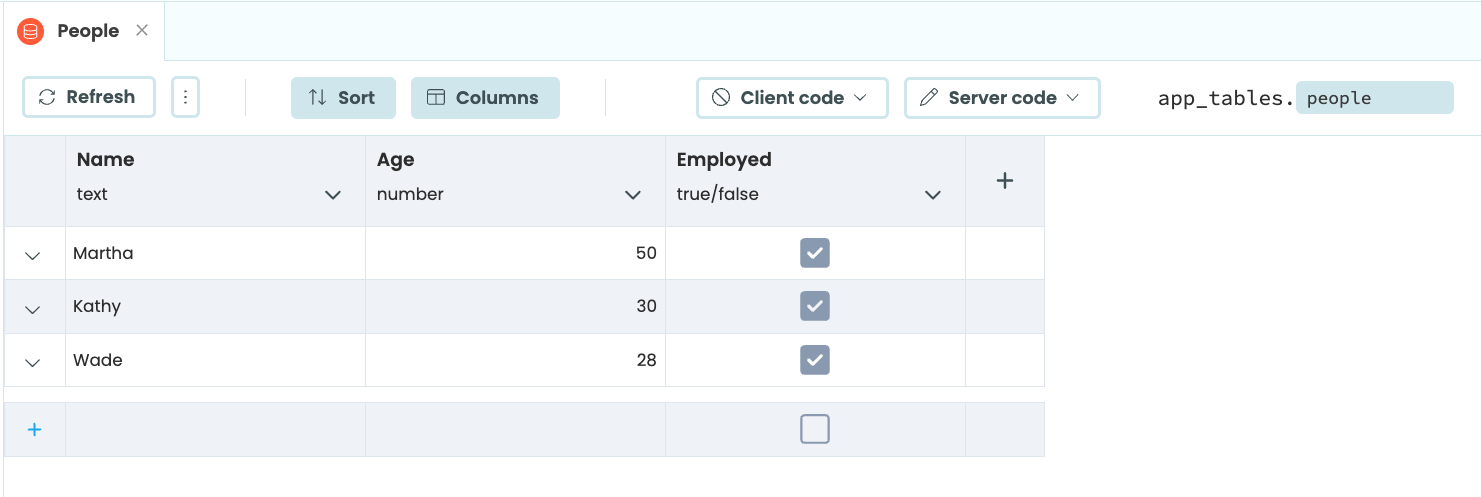Uncheck Employed checkbox for Martha
The width and height of the screenshot is (1481, 497).
click(815, 253)
